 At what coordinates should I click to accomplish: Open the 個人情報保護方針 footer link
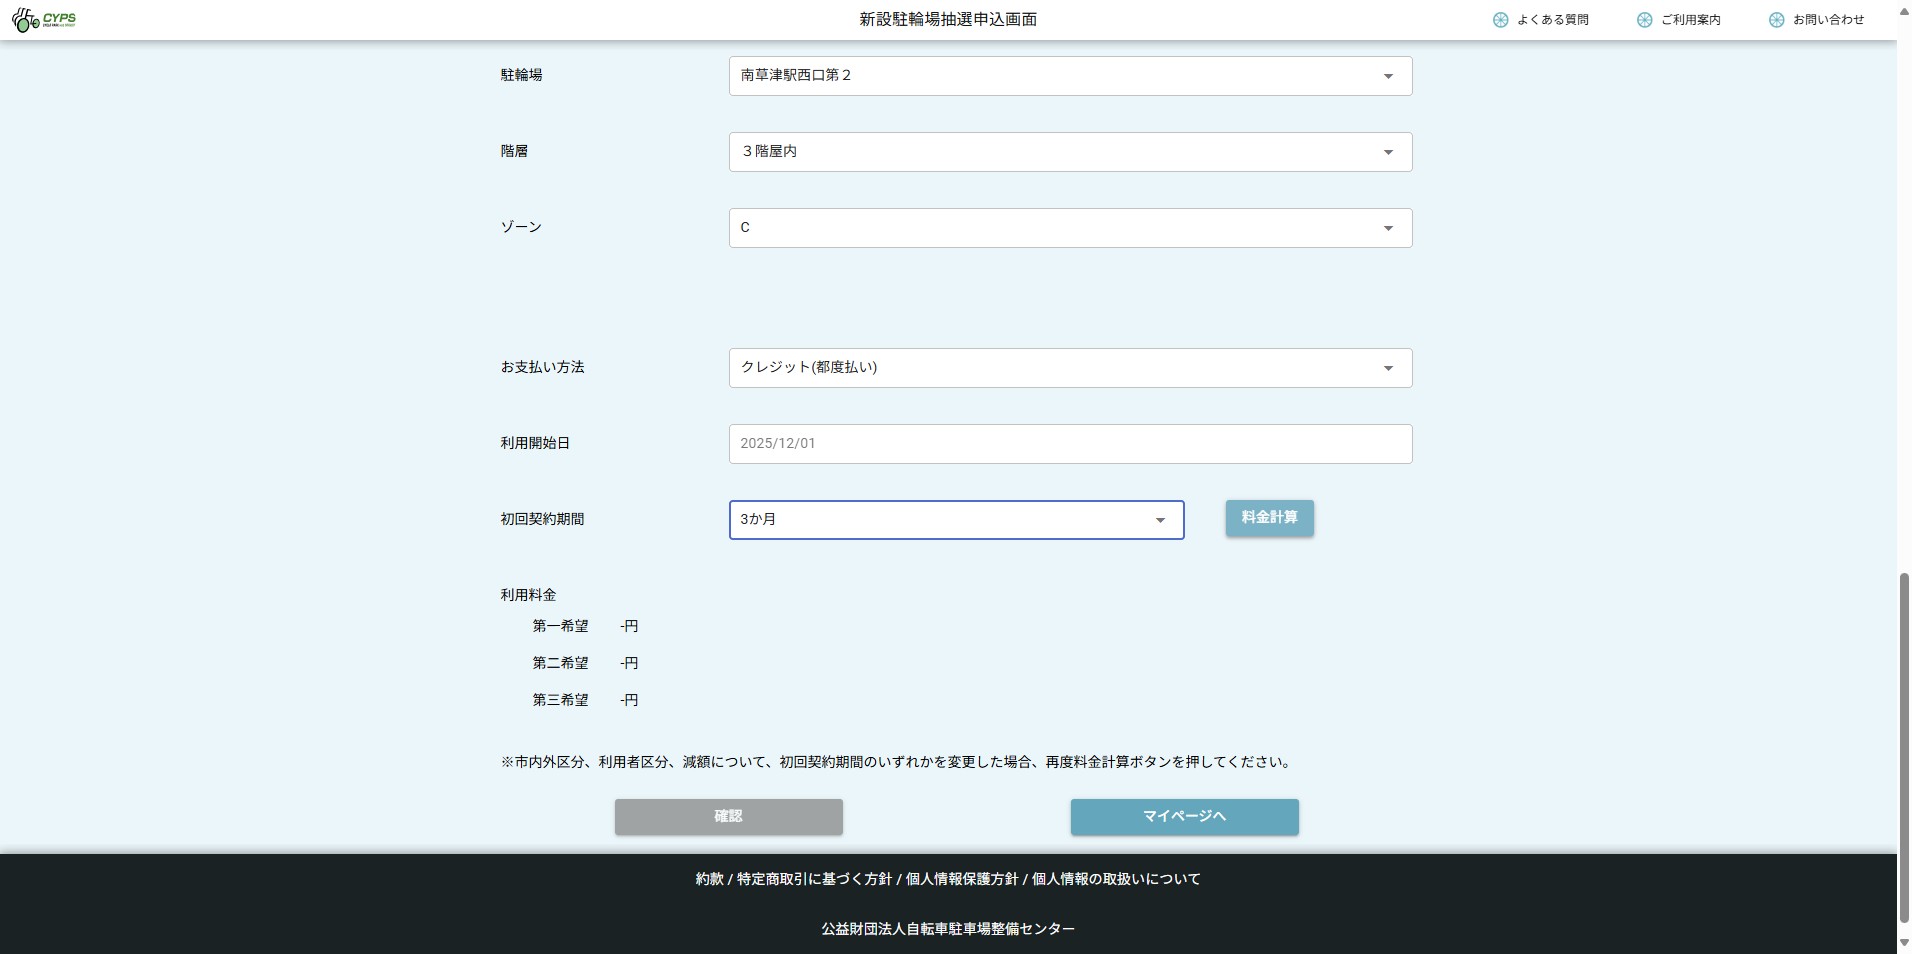(x=961, y=879)
